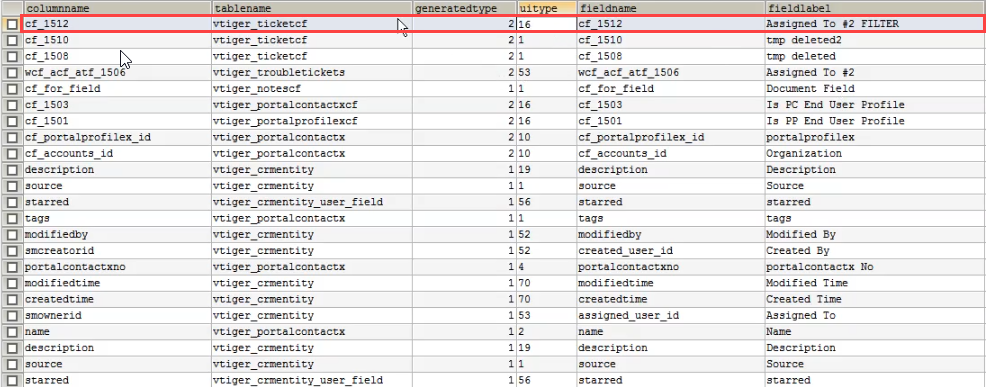The height and width of the screenshot is (387, 986).
Task: Select 'cf_portalprofilex_id' in the columnname column
Action: point(117,138)
